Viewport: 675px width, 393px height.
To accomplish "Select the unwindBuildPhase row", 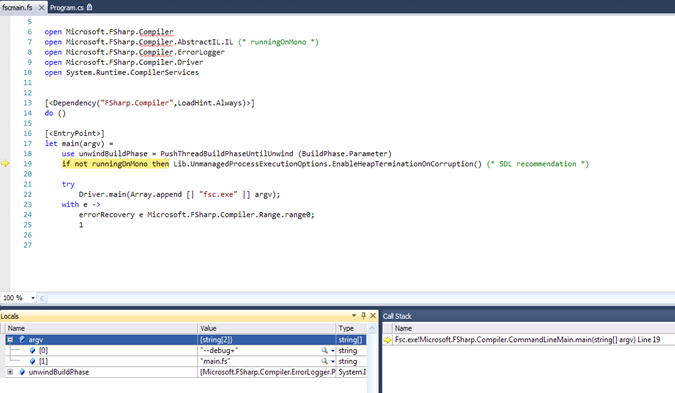I will pyautogui.click(x=186, y=372).
